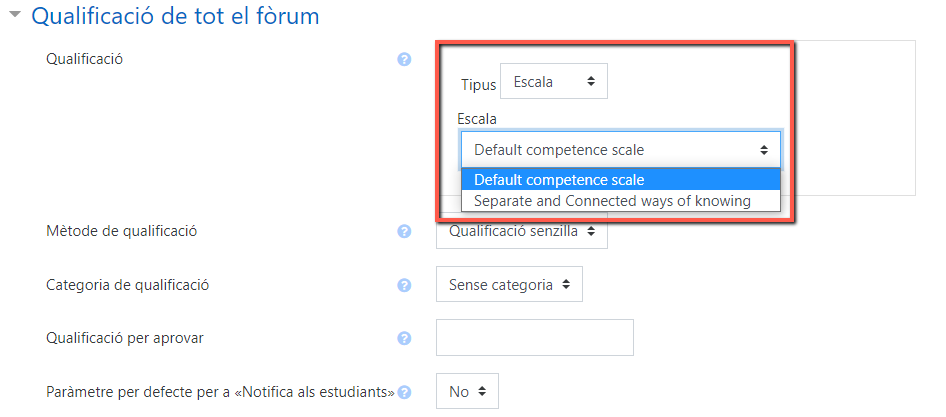Image resolution: width=946 pixels, height=417 pixels.
Task: Click the 'Escala' label above scale list
Action: (x=477, y=119)
